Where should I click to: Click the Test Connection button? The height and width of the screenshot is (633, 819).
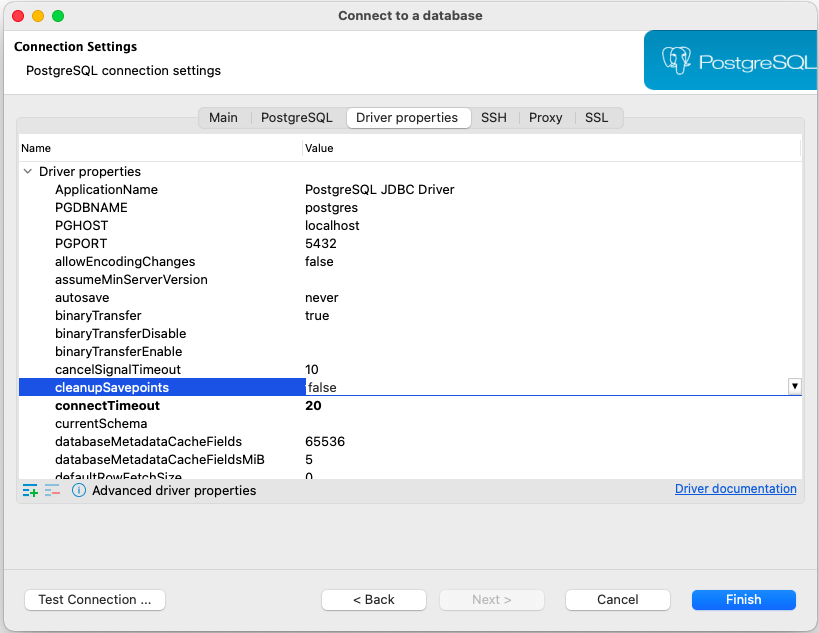tap(94, 599)
